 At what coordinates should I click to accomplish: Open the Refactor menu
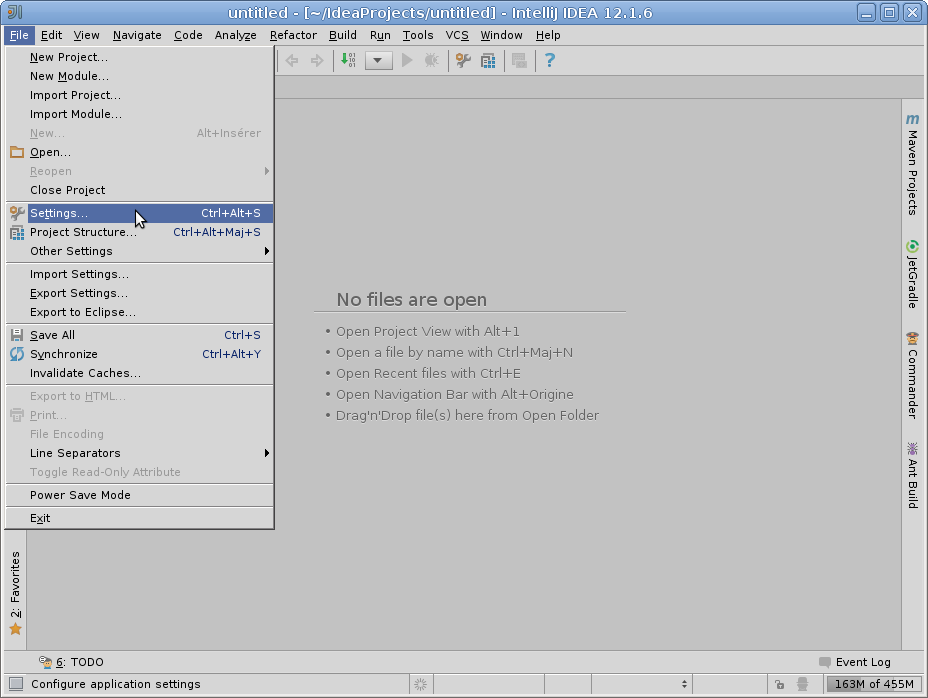294,36
